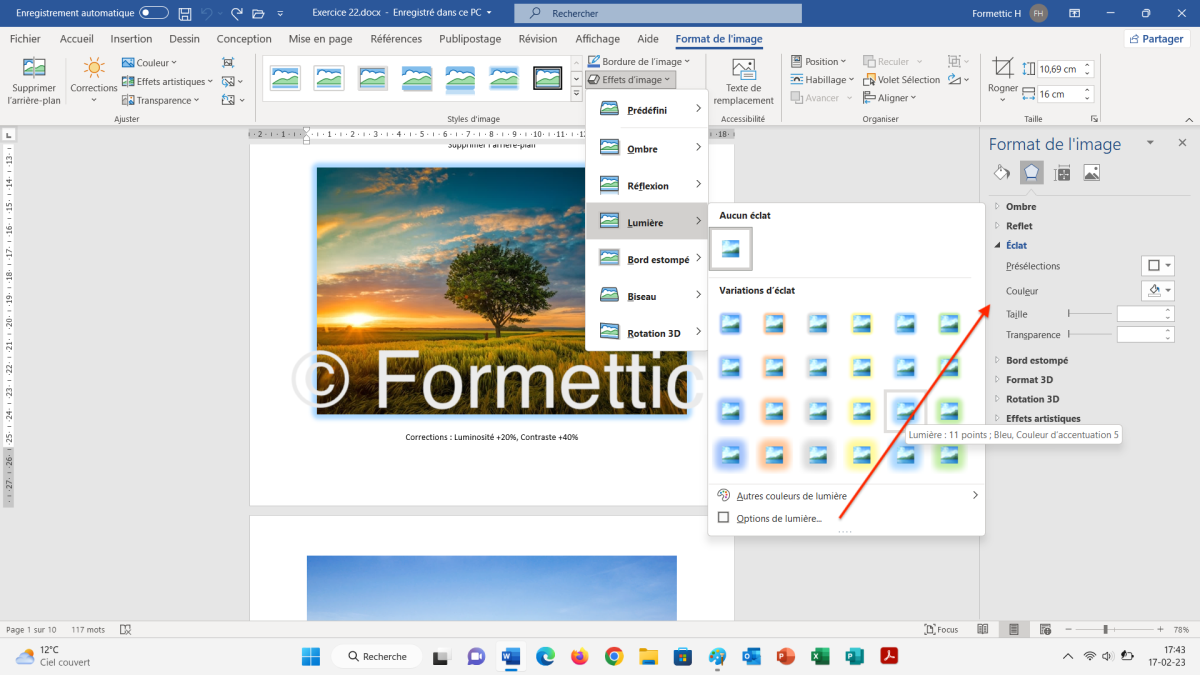Click the Texte de remplacement icon
Image resolution: width=1200 pixels, height=675 pixels.
tap(743, 70)
